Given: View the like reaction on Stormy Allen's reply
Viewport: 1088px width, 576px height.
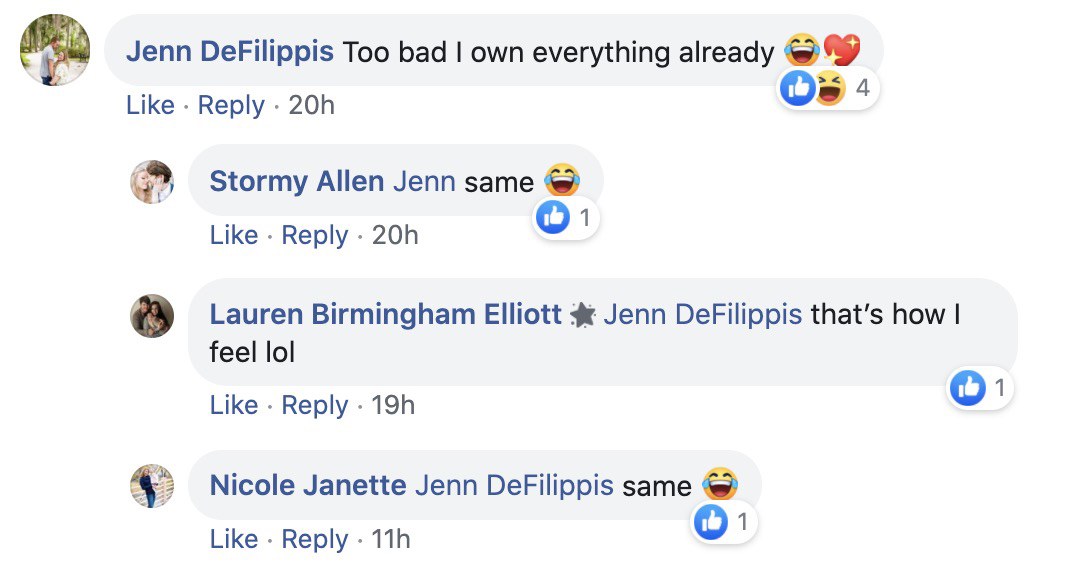Looking at the screenshot, I should click(x=567, y=218).
